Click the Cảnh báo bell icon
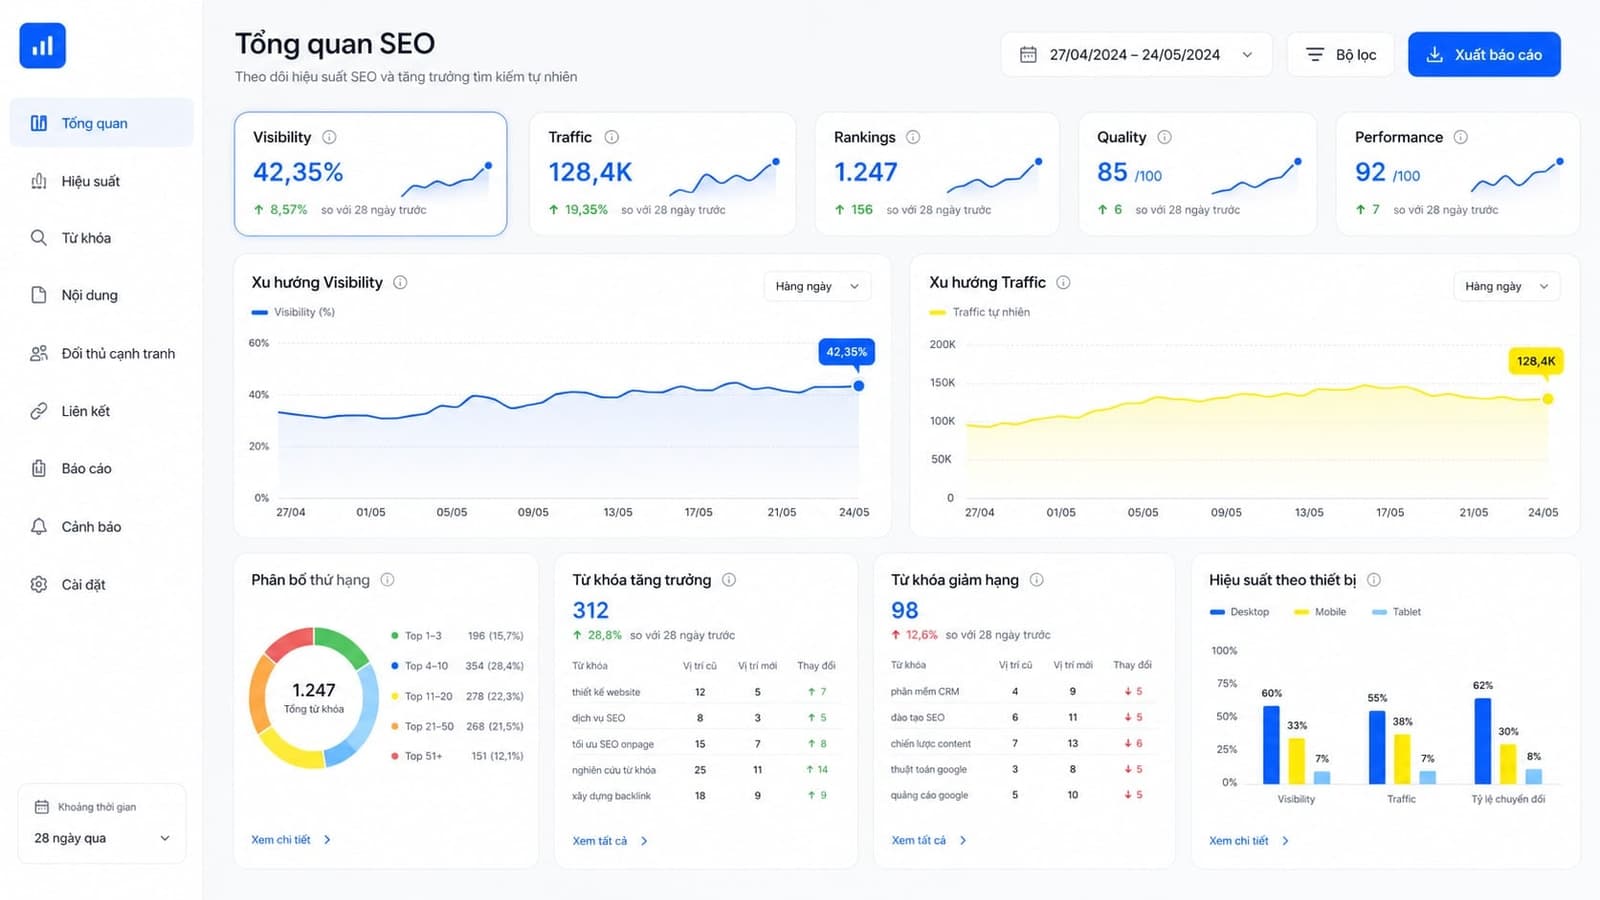Image resolution: width=1600 pixels, height=900 pixels. tap(39, 526)
